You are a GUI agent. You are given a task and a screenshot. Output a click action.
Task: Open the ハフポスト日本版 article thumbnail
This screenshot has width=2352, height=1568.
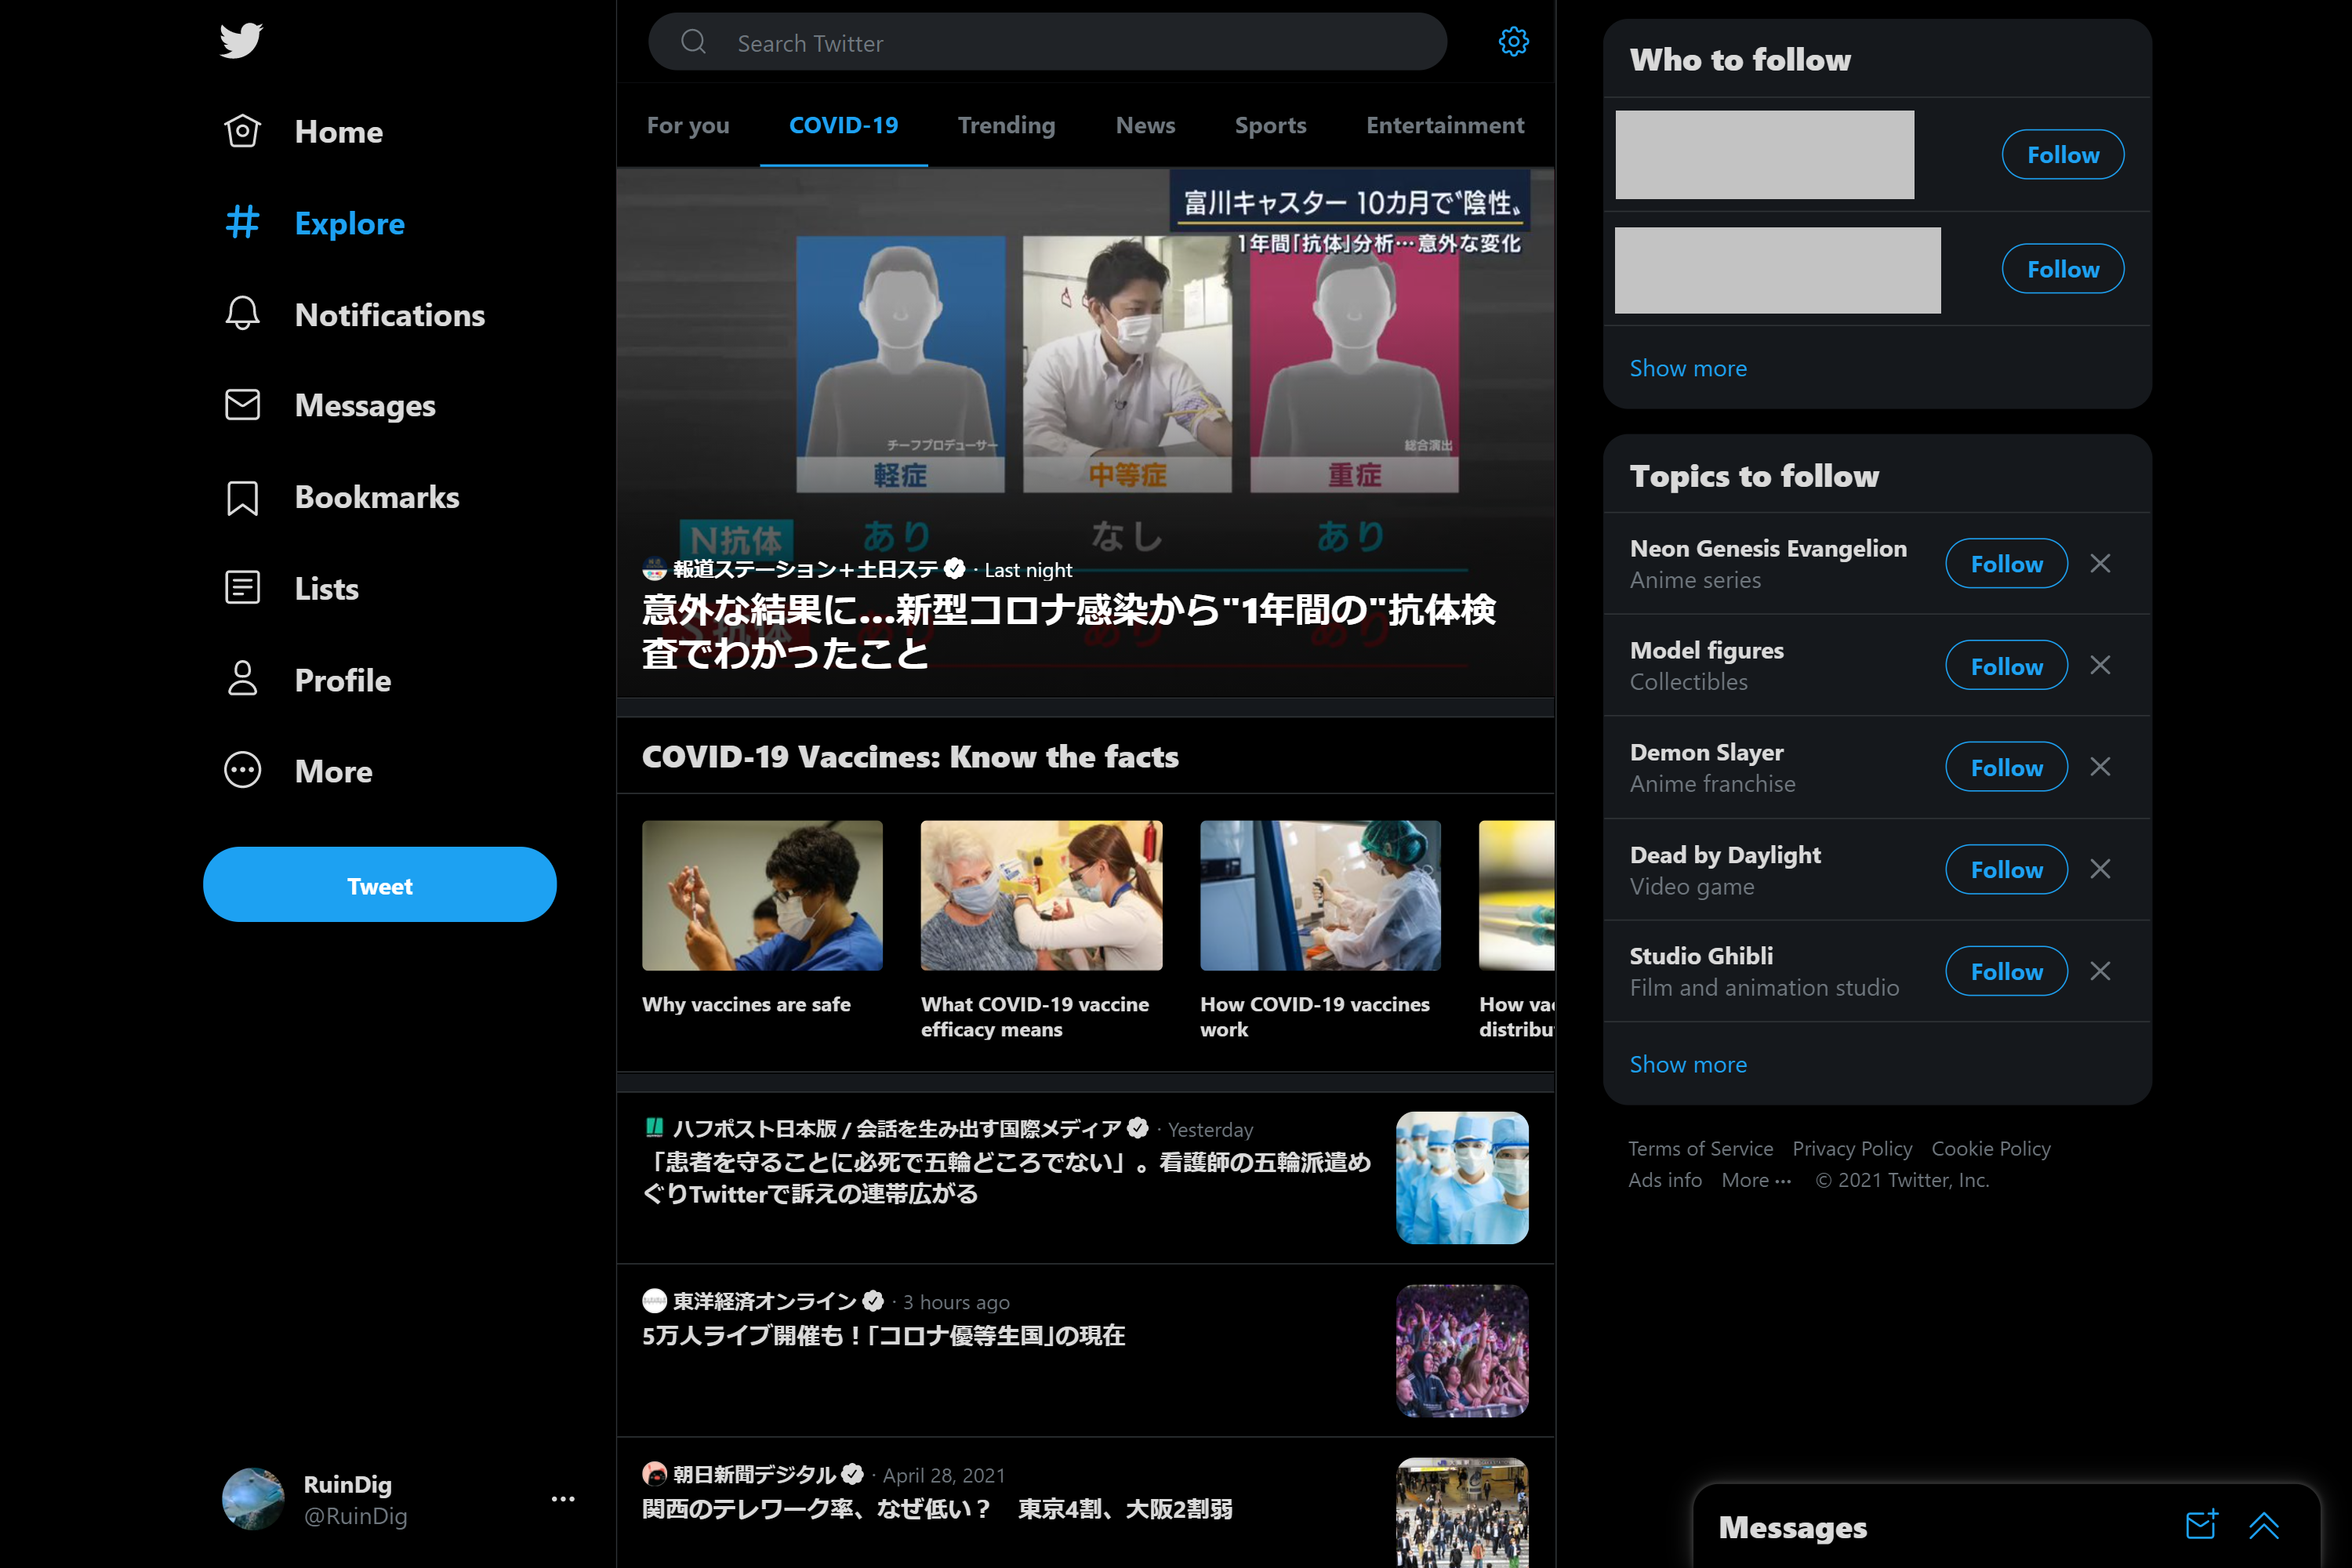click(1462, 1177)
